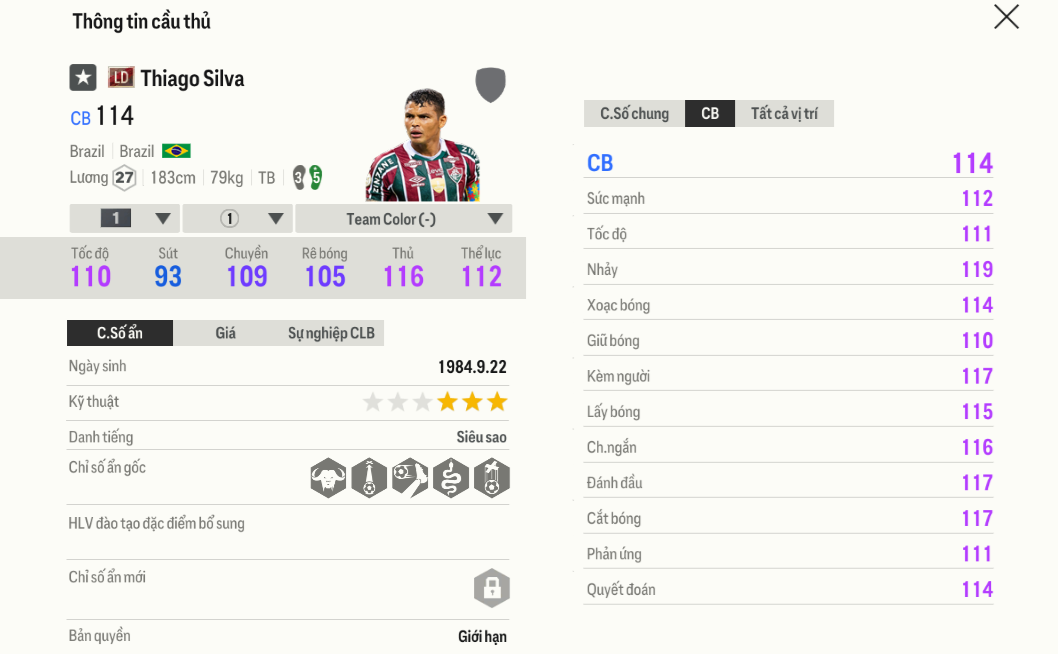
Task: Switch to the C.Số chung tab
Action: (634, 113)
